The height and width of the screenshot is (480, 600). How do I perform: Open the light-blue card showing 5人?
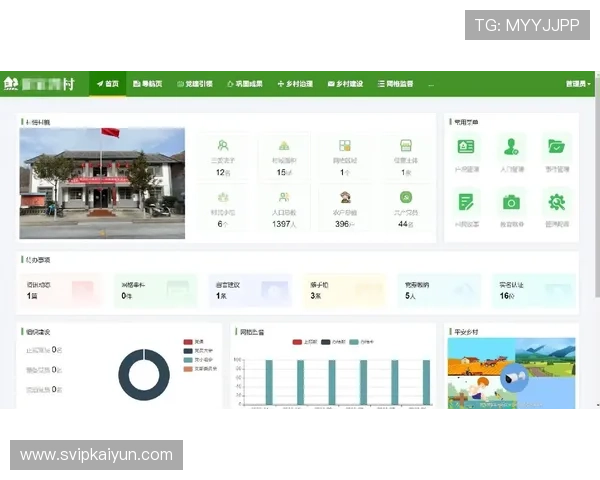439,291
